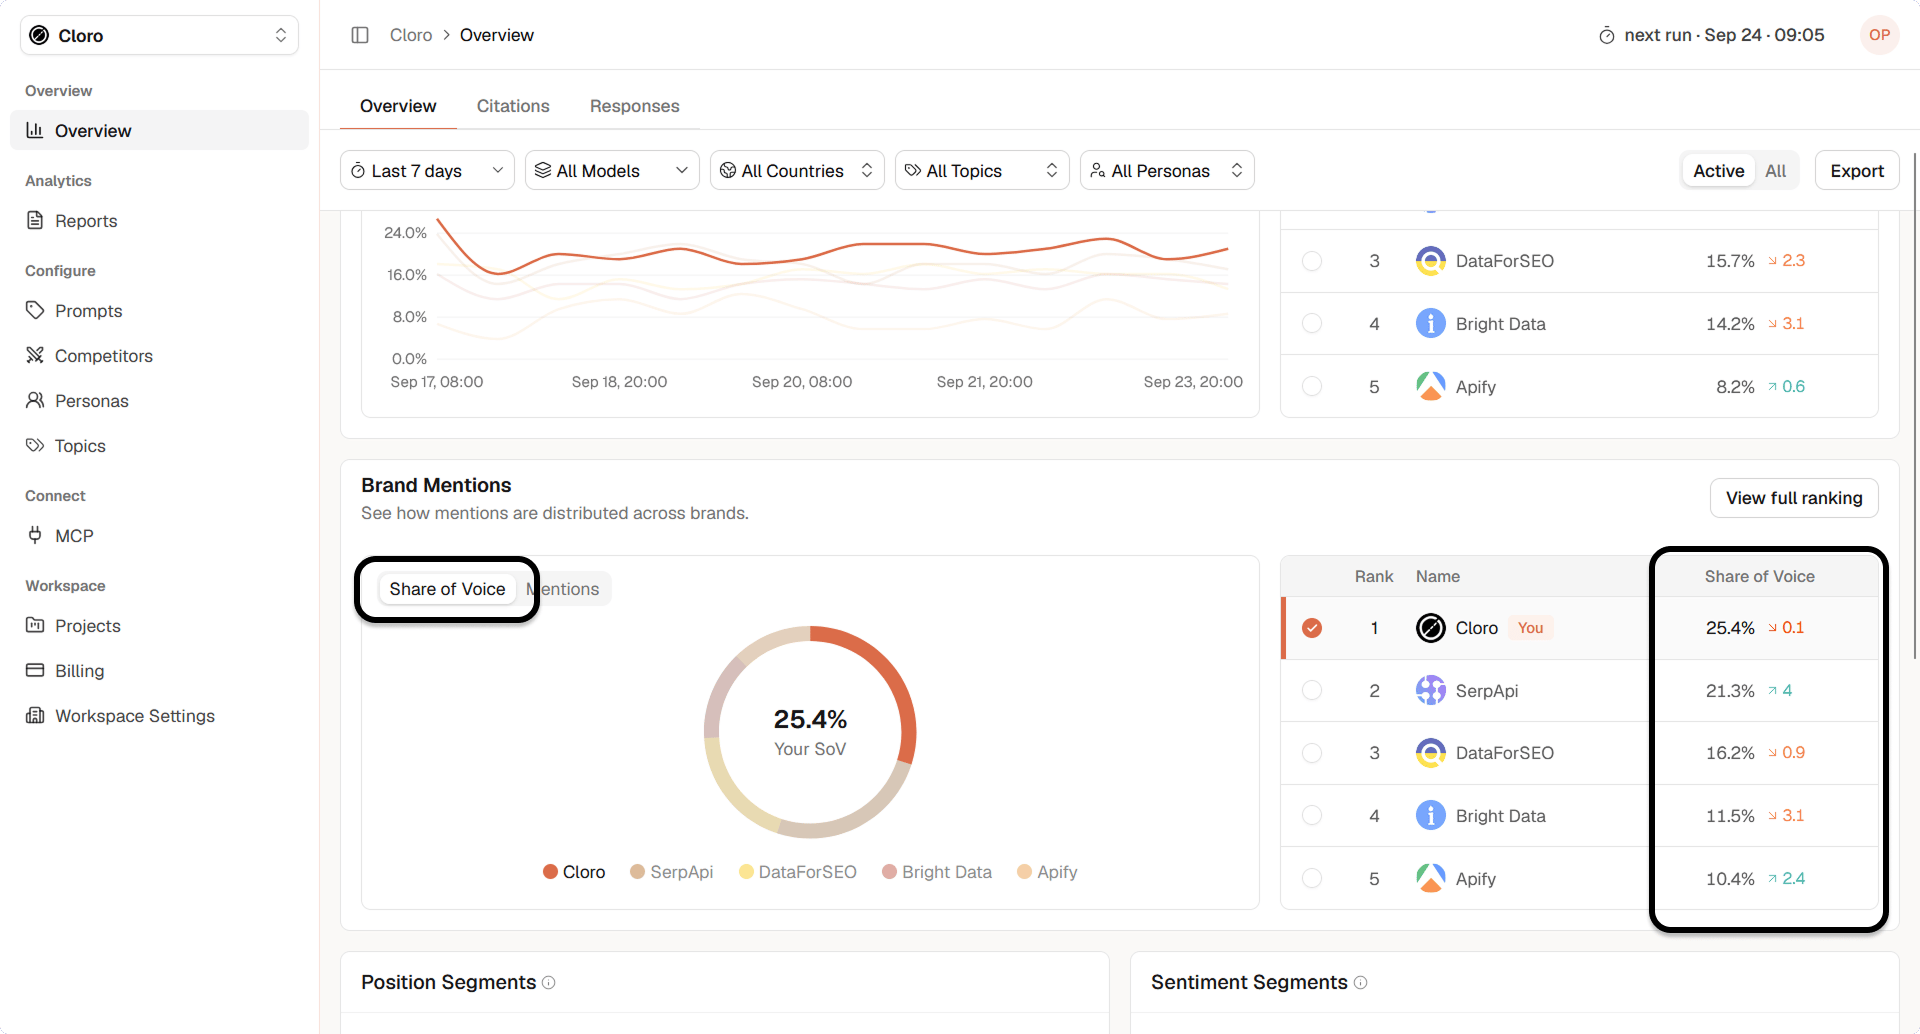Viewport: 1920px width, 1034px height.
Task: Open the All Models dropdown
Action: 612,171
